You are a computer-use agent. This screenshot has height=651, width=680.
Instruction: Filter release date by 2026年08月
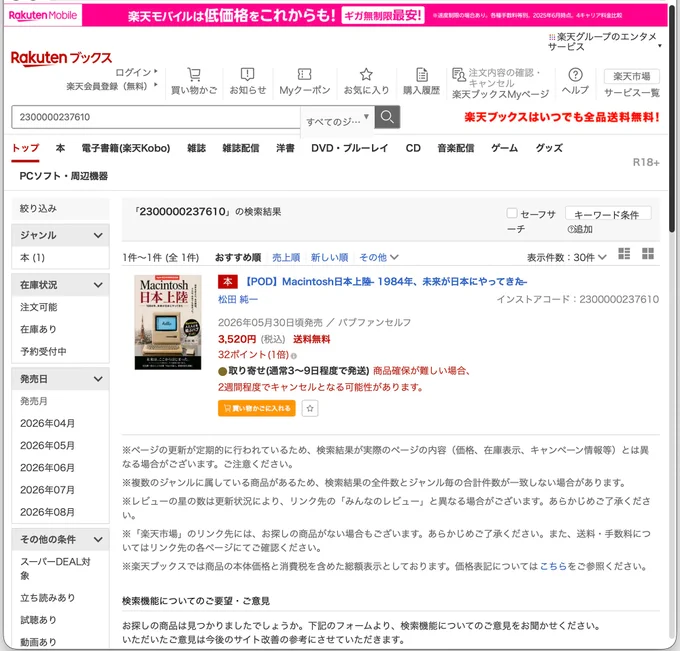coord(47,512)
